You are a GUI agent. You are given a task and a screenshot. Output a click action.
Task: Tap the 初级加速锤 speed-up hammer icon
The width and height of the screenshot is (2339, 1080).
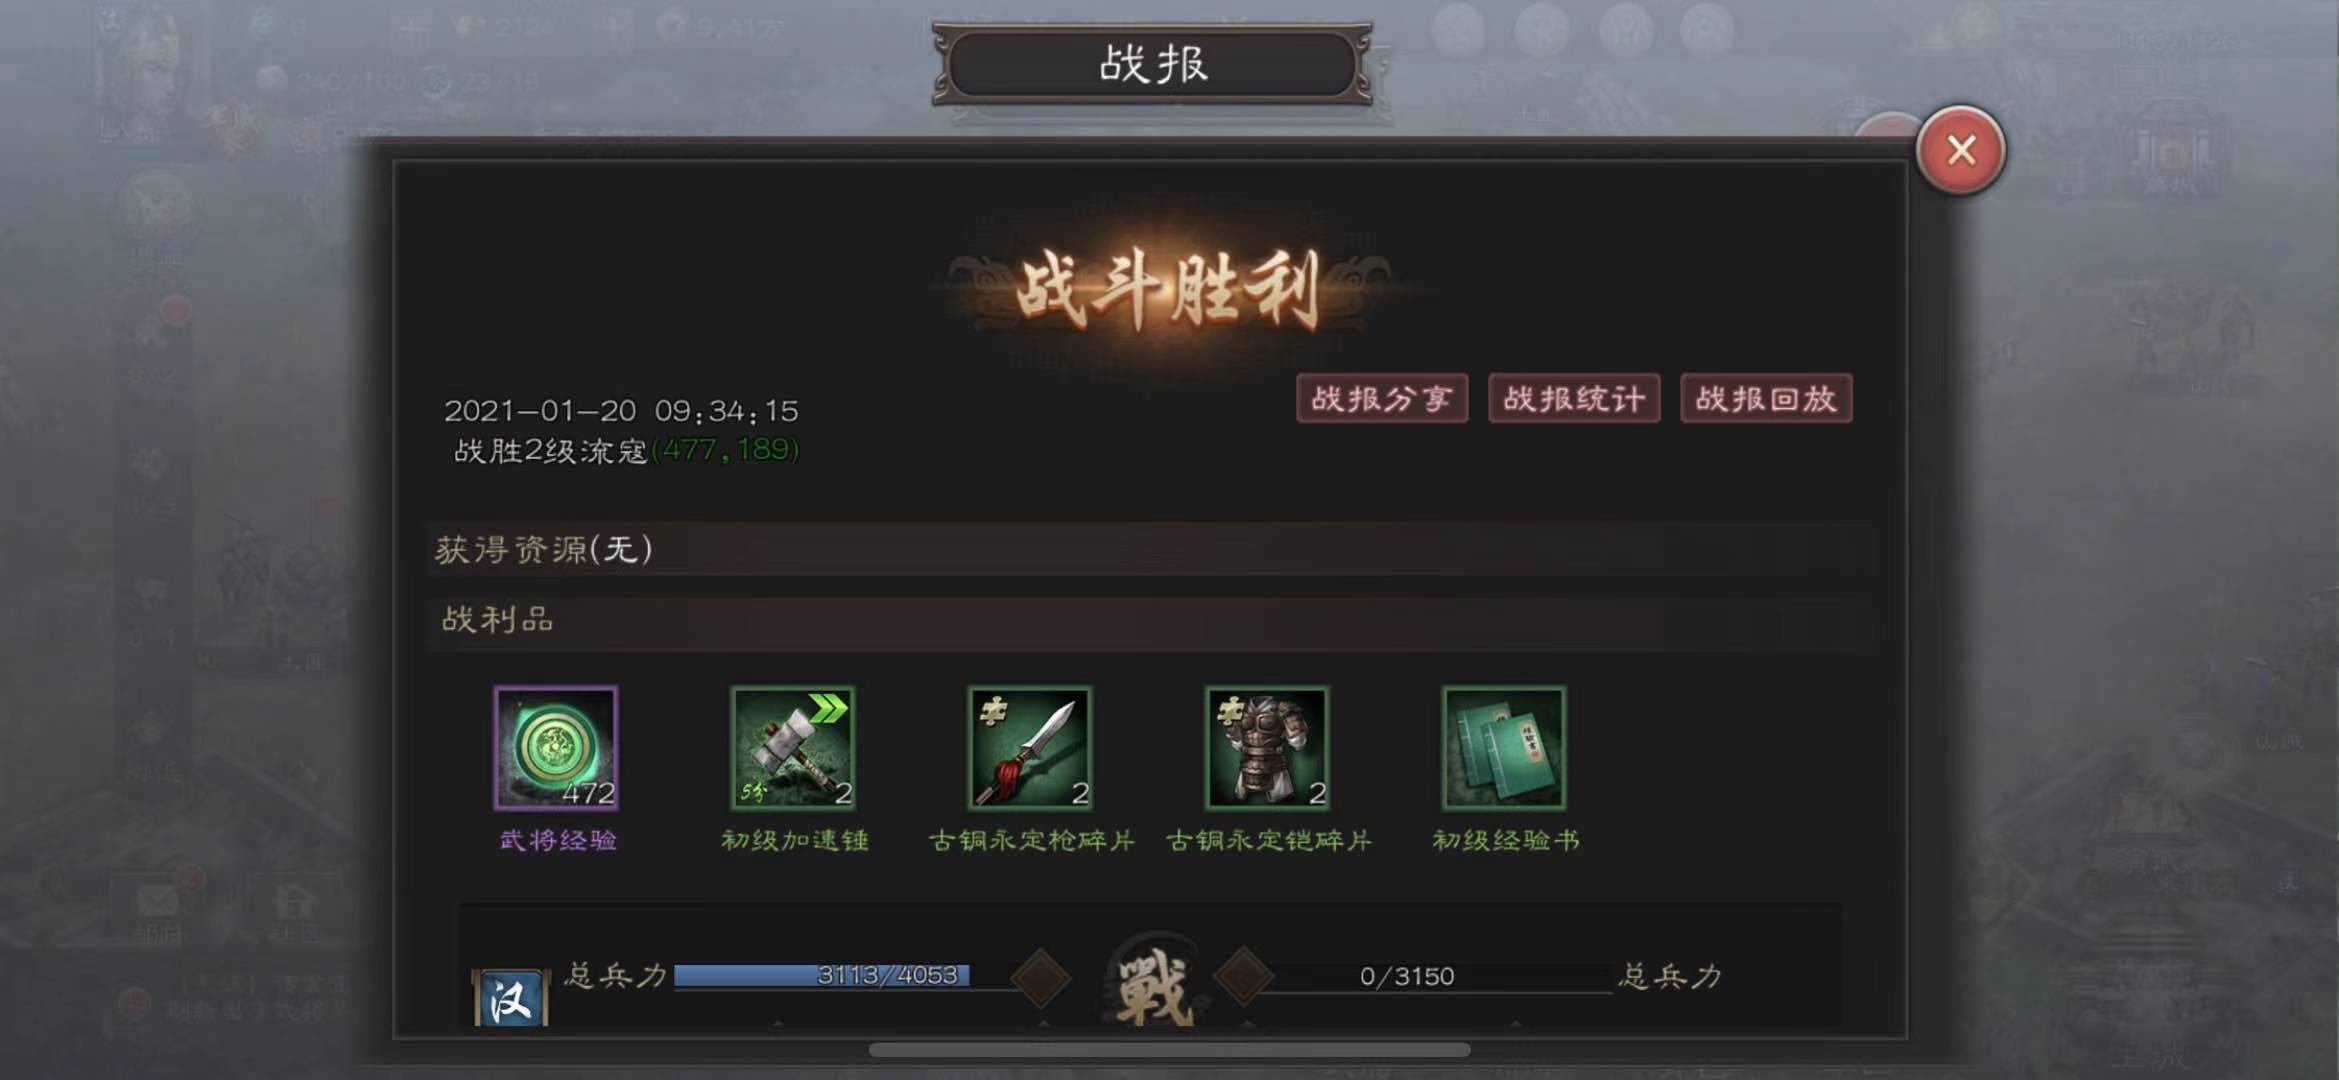[793, 748]
